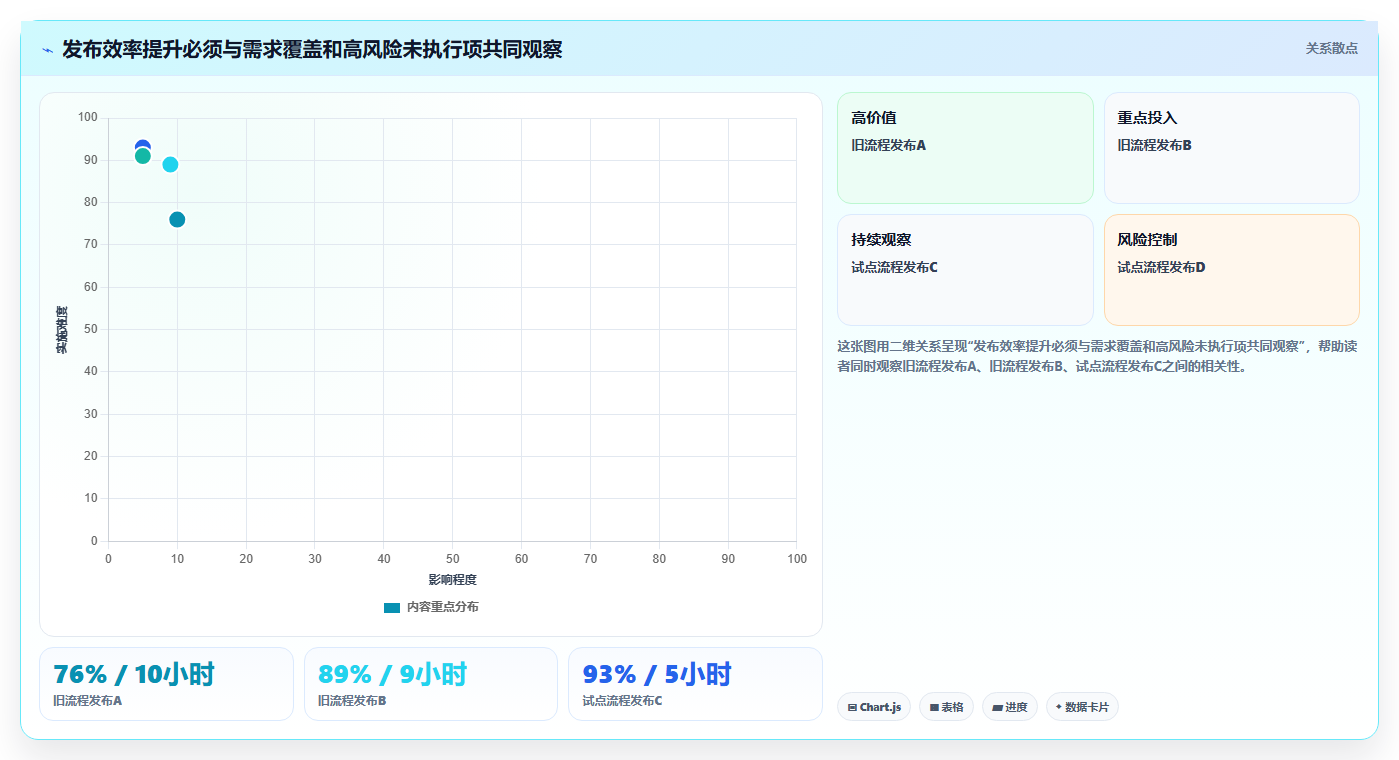Click the 76% / 10小时 stat card
1399x760 pixels.
pyautogui.click(x=166, y=684)
